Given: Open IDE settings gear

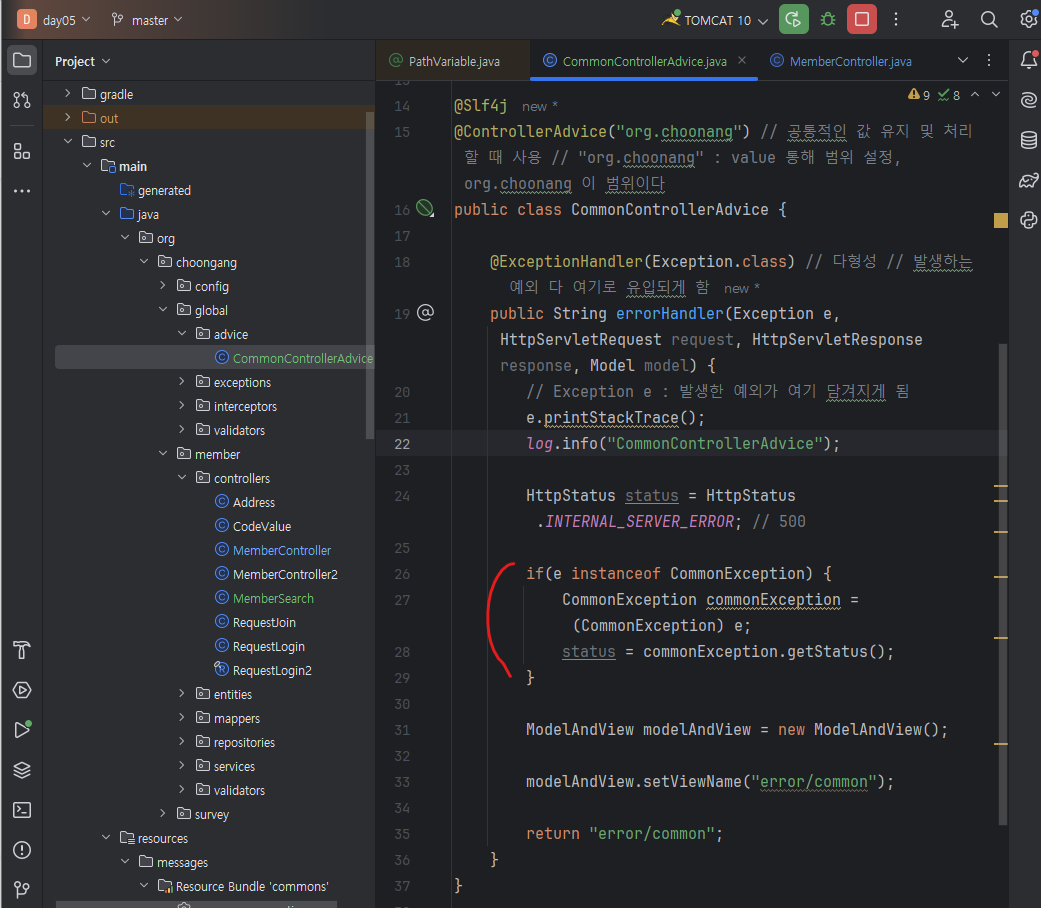Looking at the screenshot, I should (1028, 19).
